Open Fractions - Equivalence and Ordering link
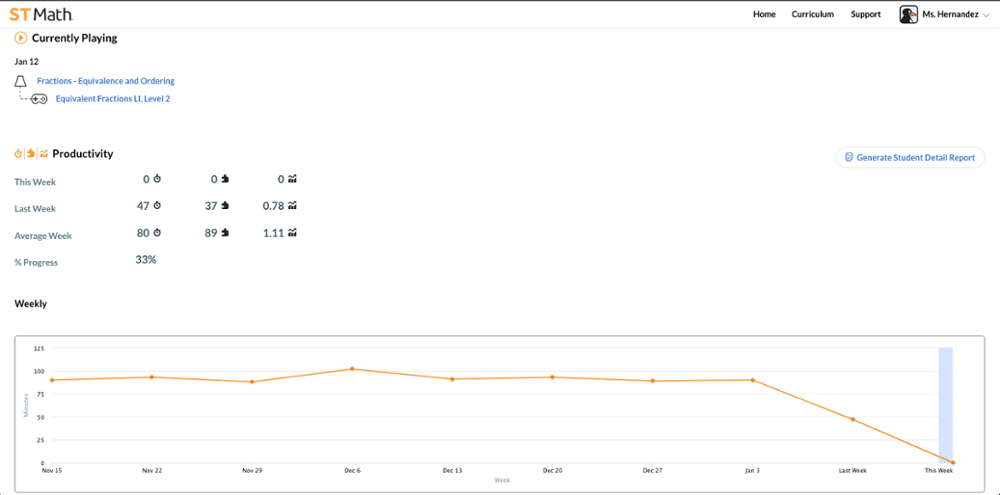The height and width of the screenshot is (495, 1000). pos(105,81)
